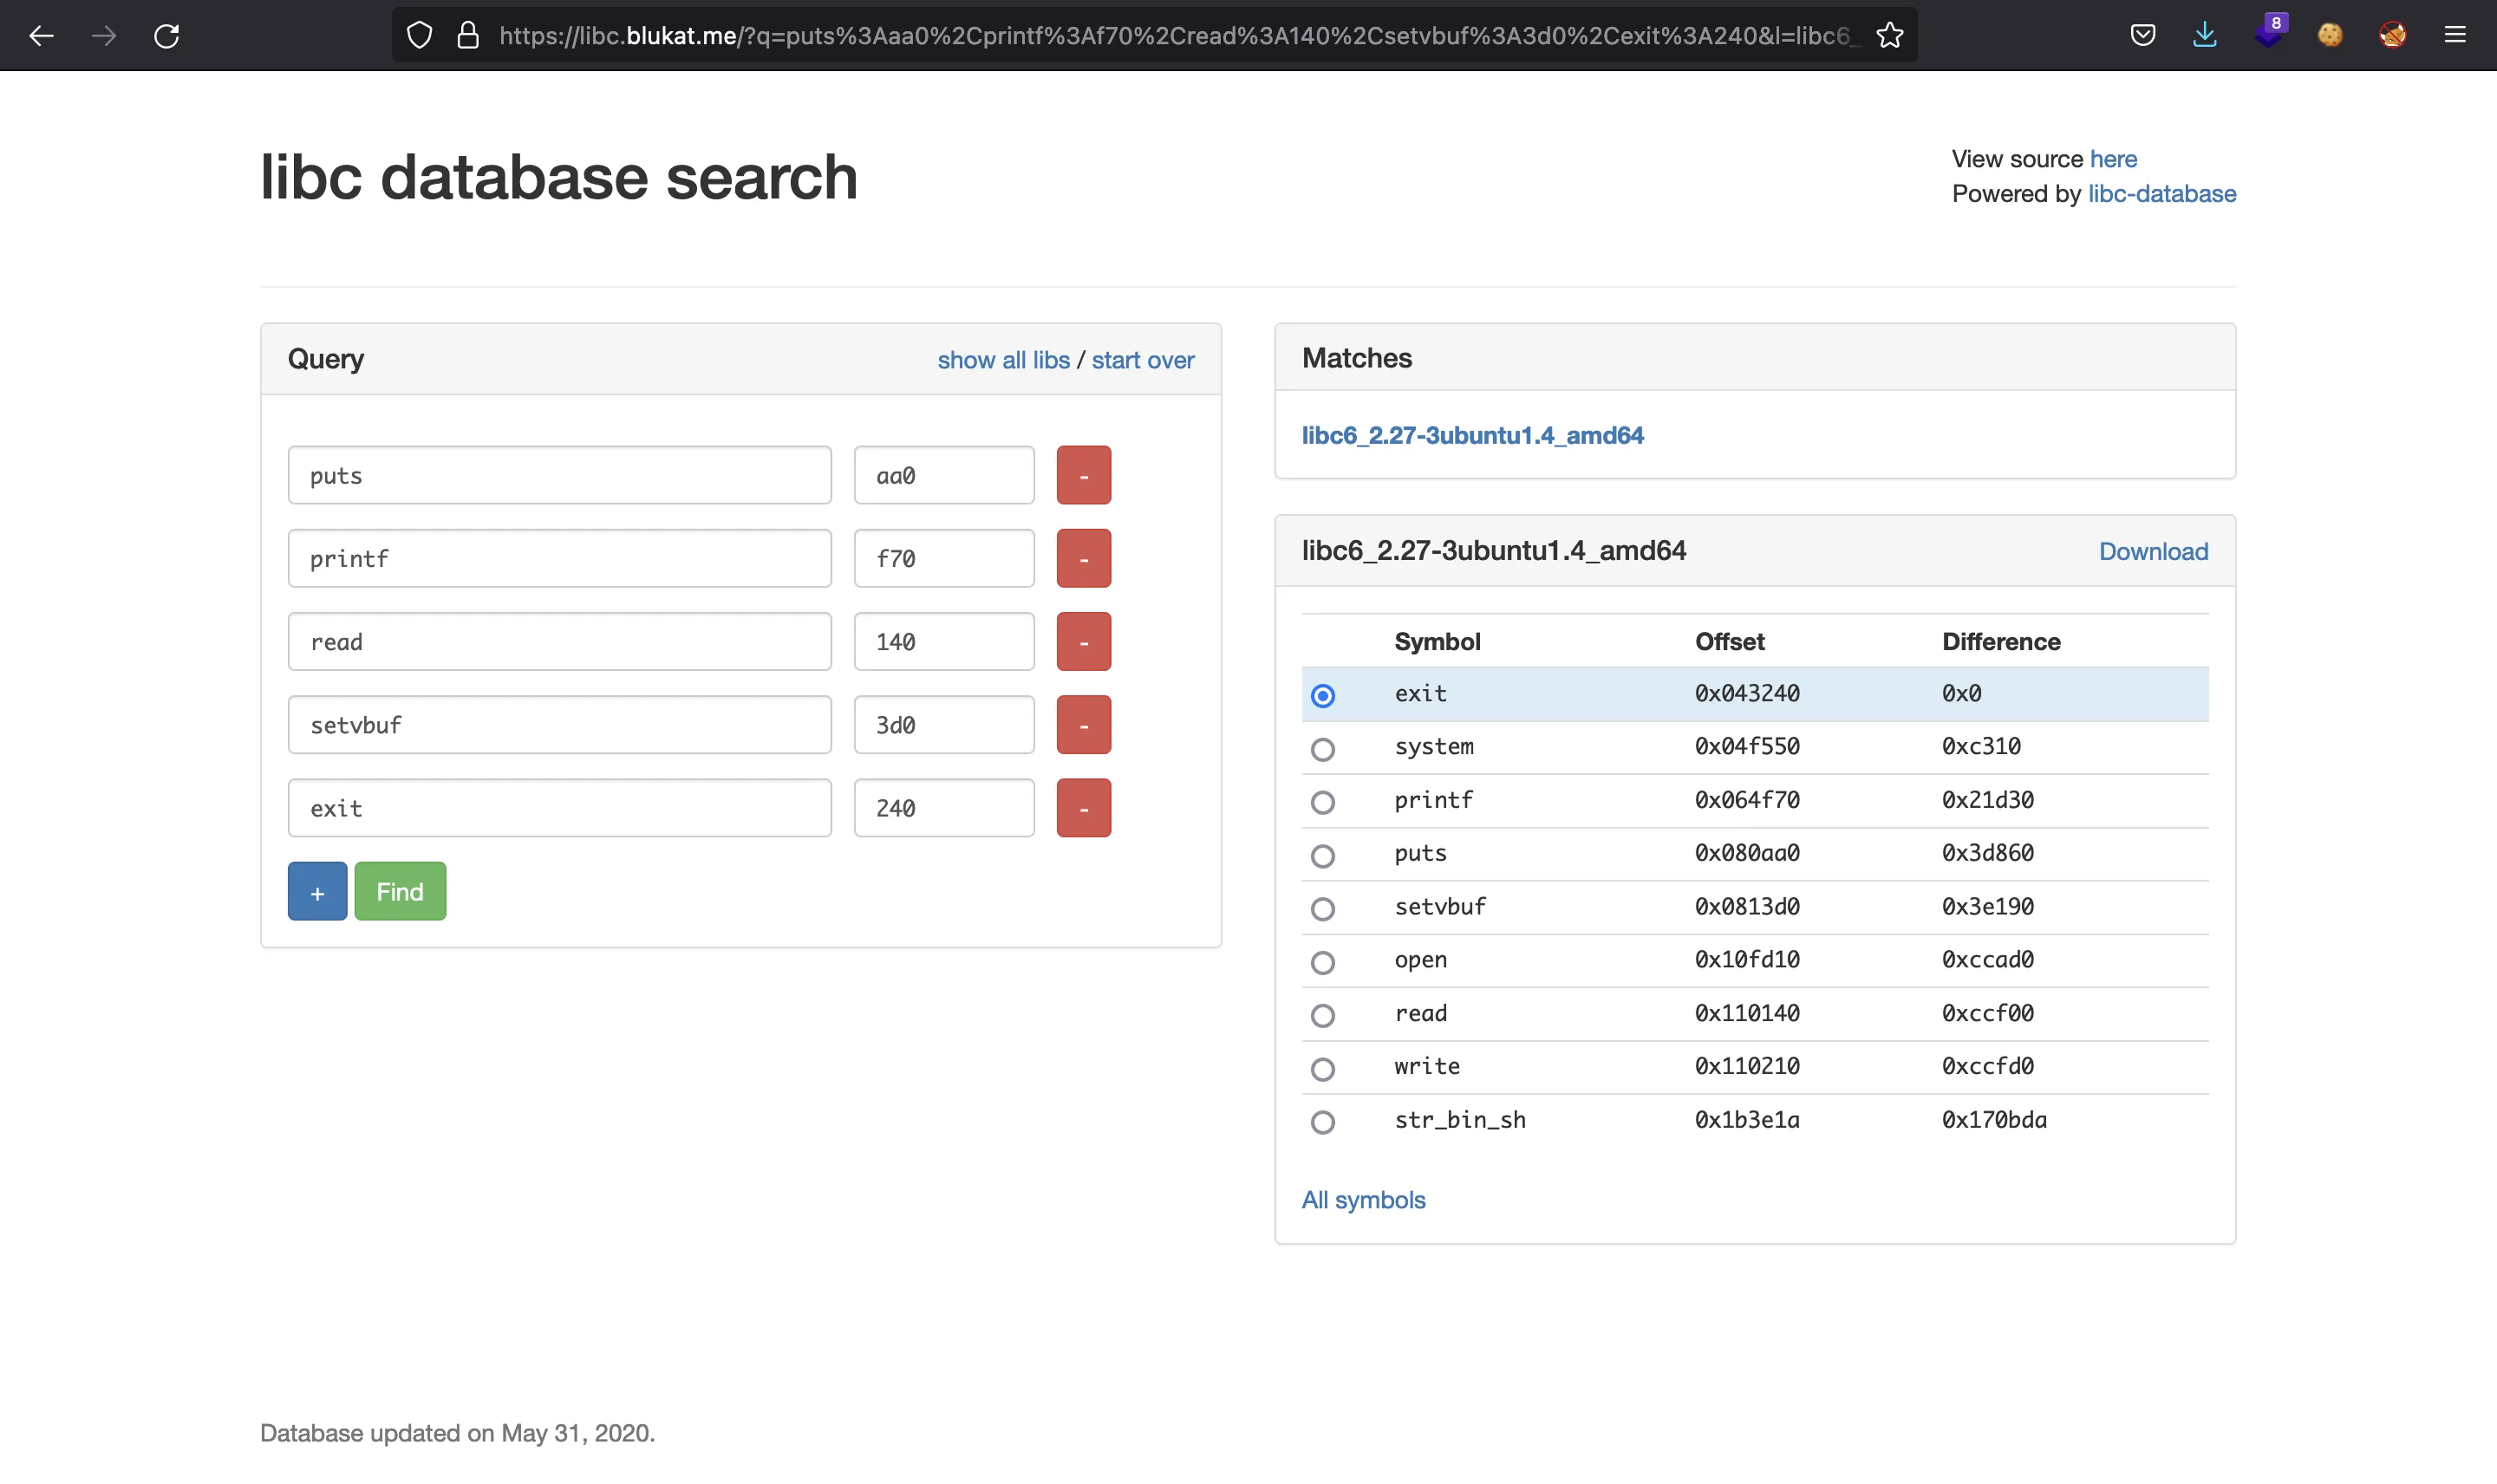The width and height of the screenshot is (2497, 1484).
Task: Click the puts difference 0x3d860
Action: click(x=1987, y=853)
